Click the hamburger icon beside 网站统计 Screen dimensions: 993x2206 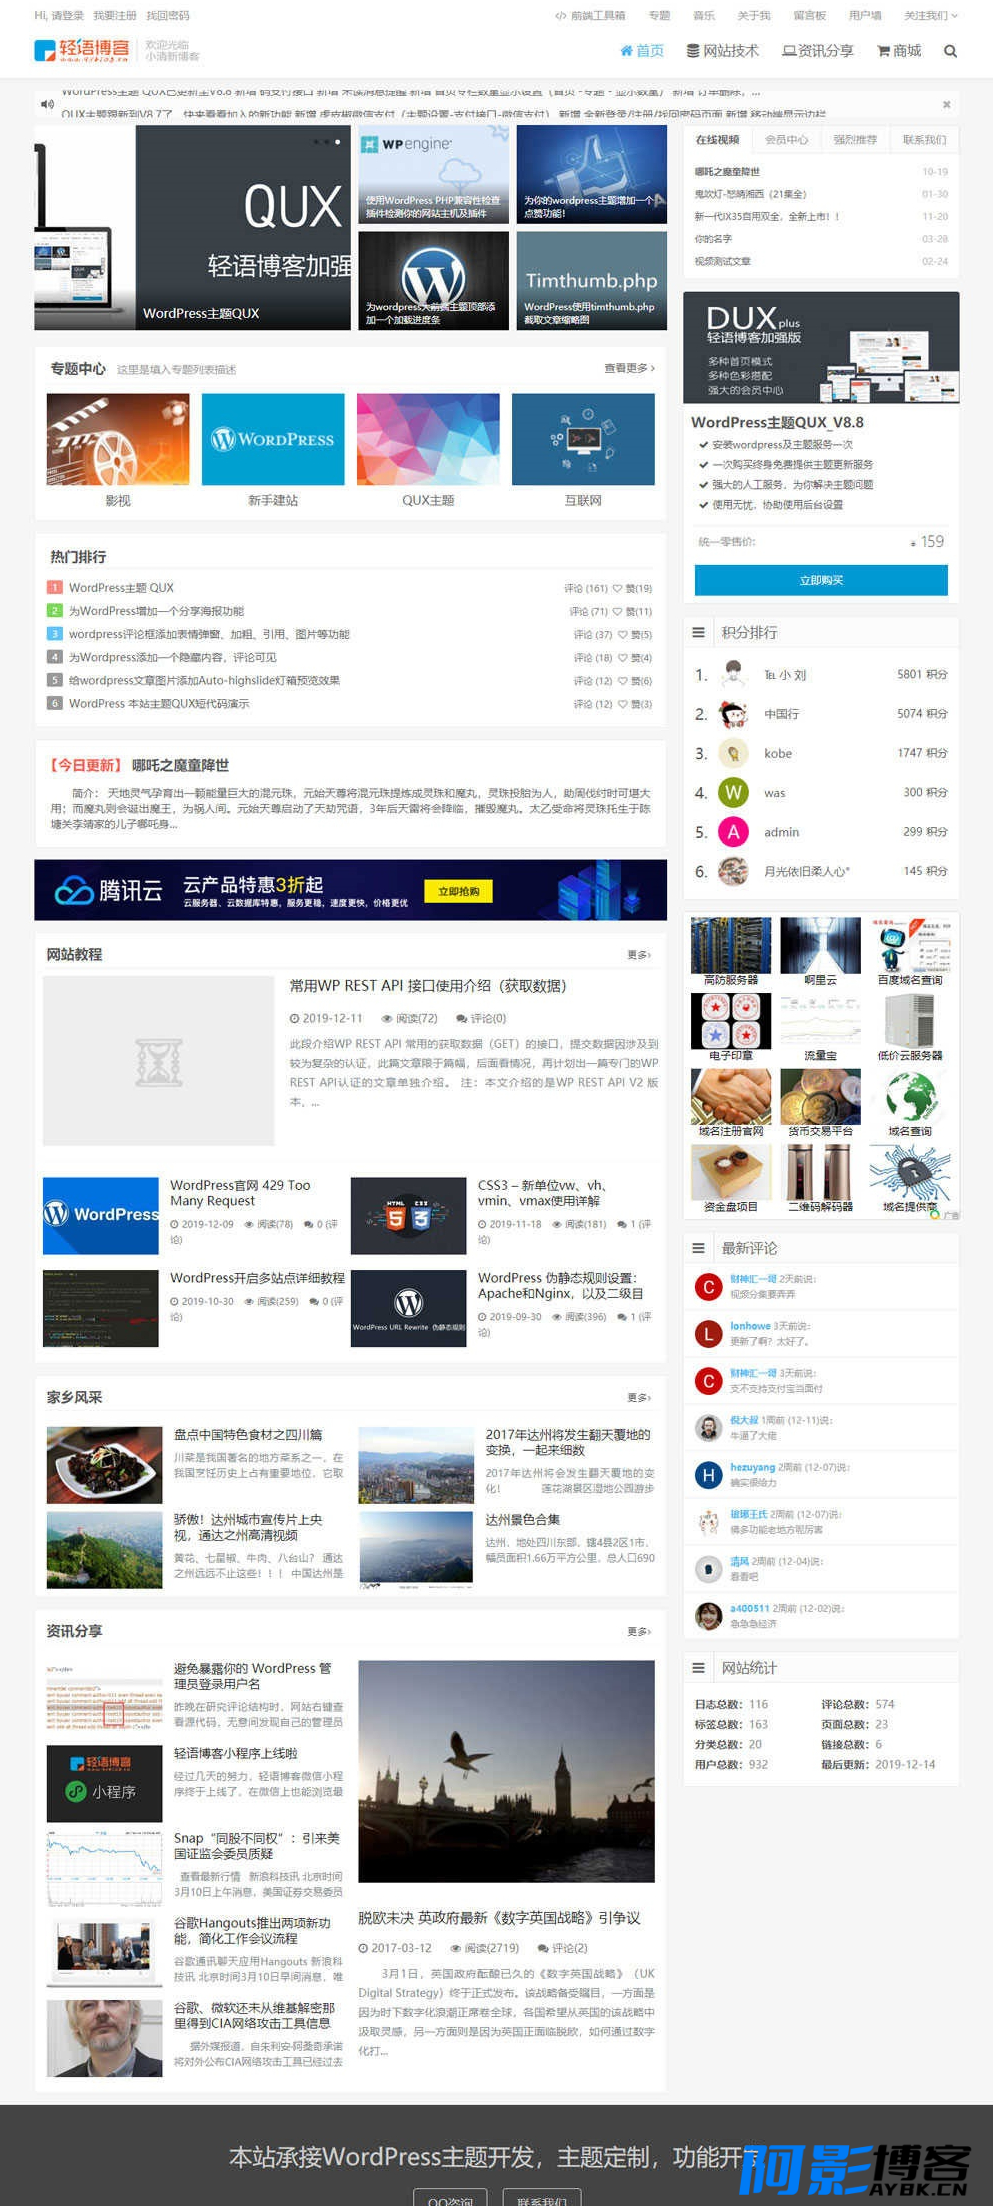tap(698, 1668)
